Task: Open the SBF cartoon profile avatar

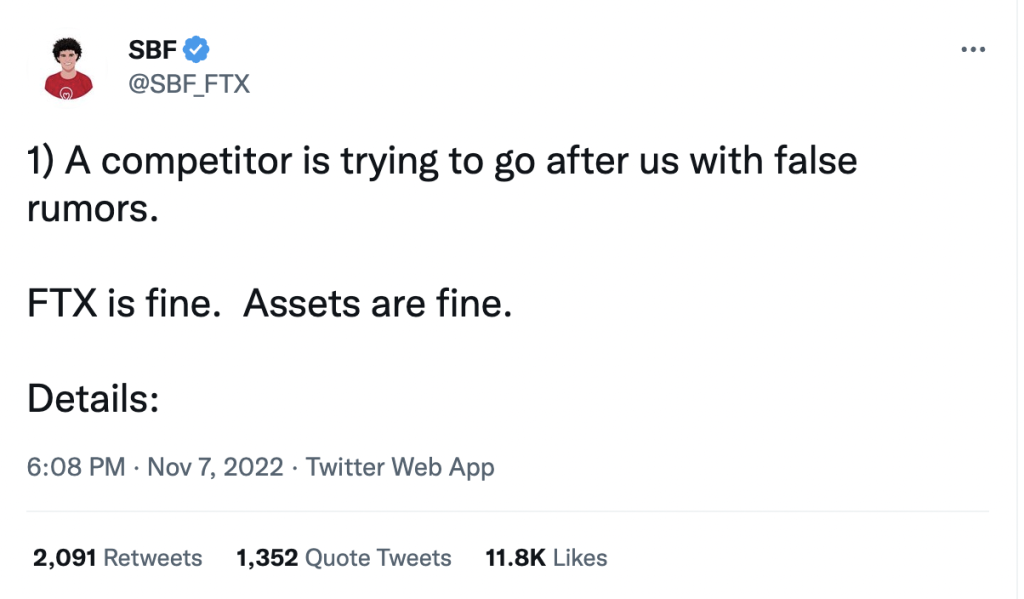Action: [68, 68]
